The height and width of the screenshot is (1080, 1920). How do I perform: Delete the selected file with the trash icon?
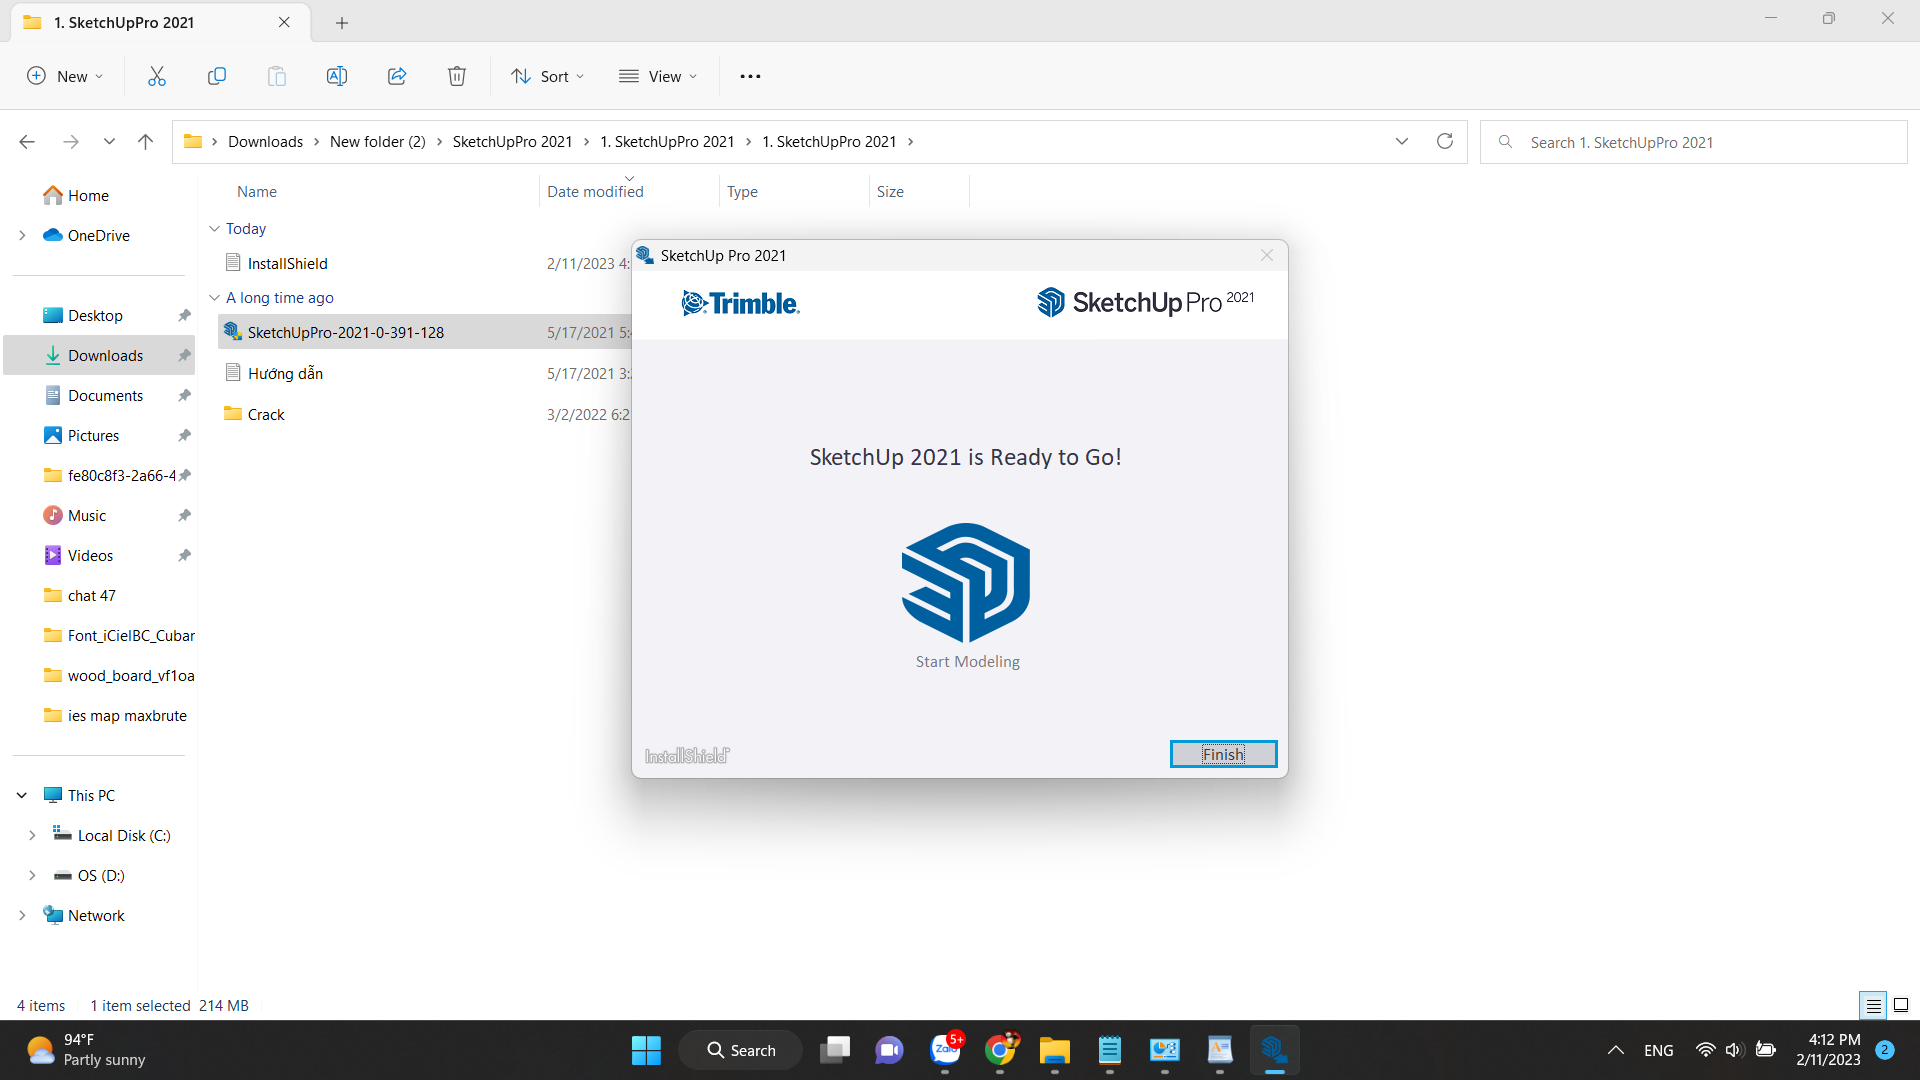(x=457, y=75)
